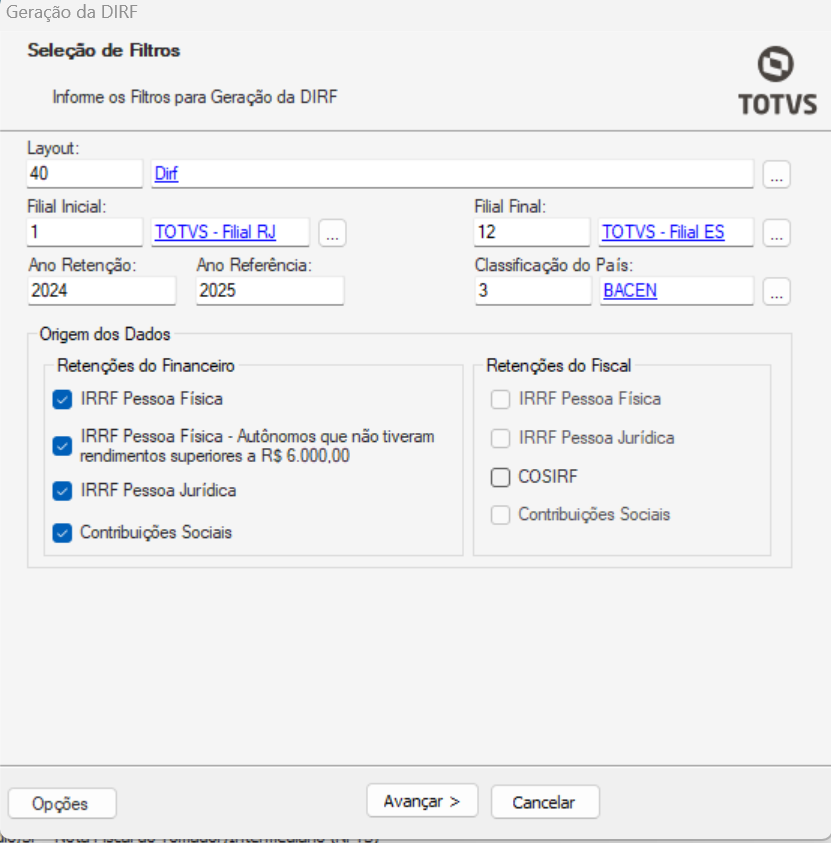Click the Avançar > button

[422, 801]
